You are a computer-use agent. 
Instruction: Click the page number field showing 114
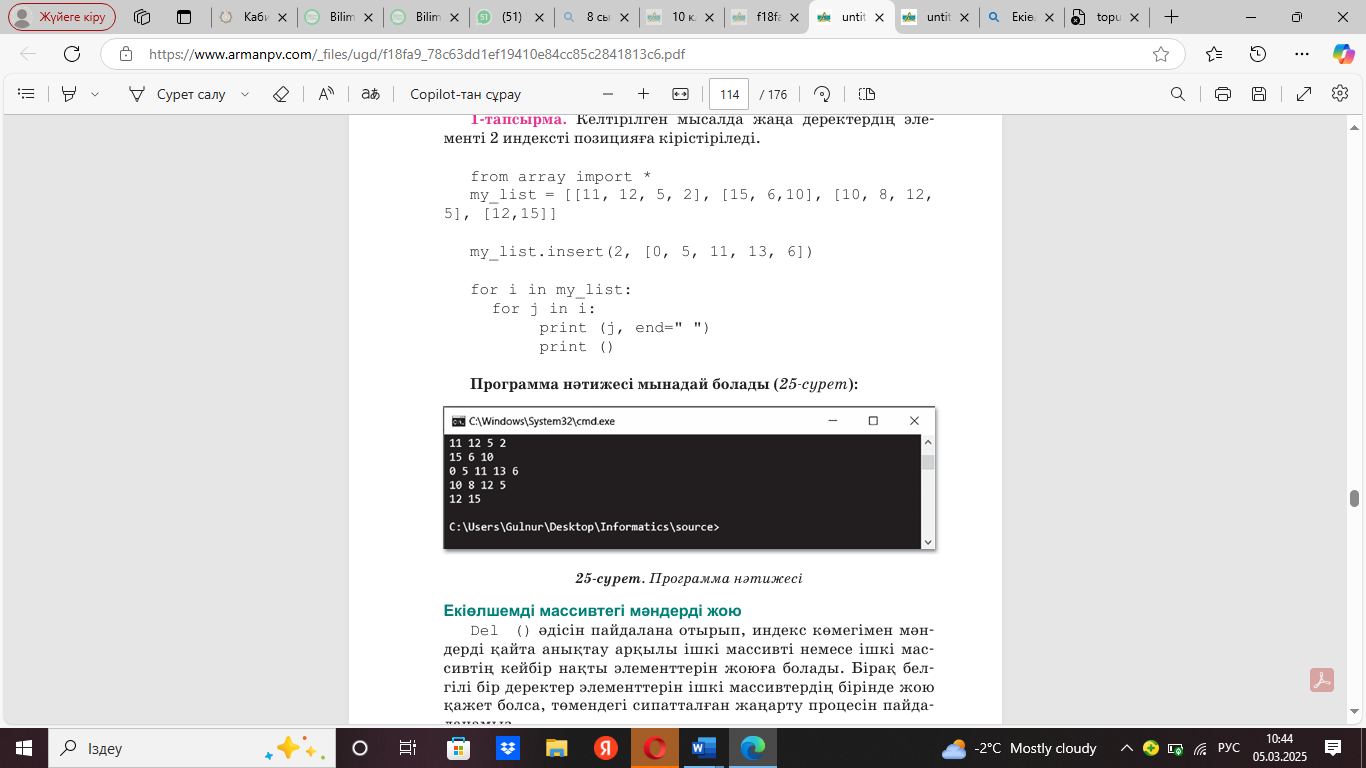tap(729, 94)
